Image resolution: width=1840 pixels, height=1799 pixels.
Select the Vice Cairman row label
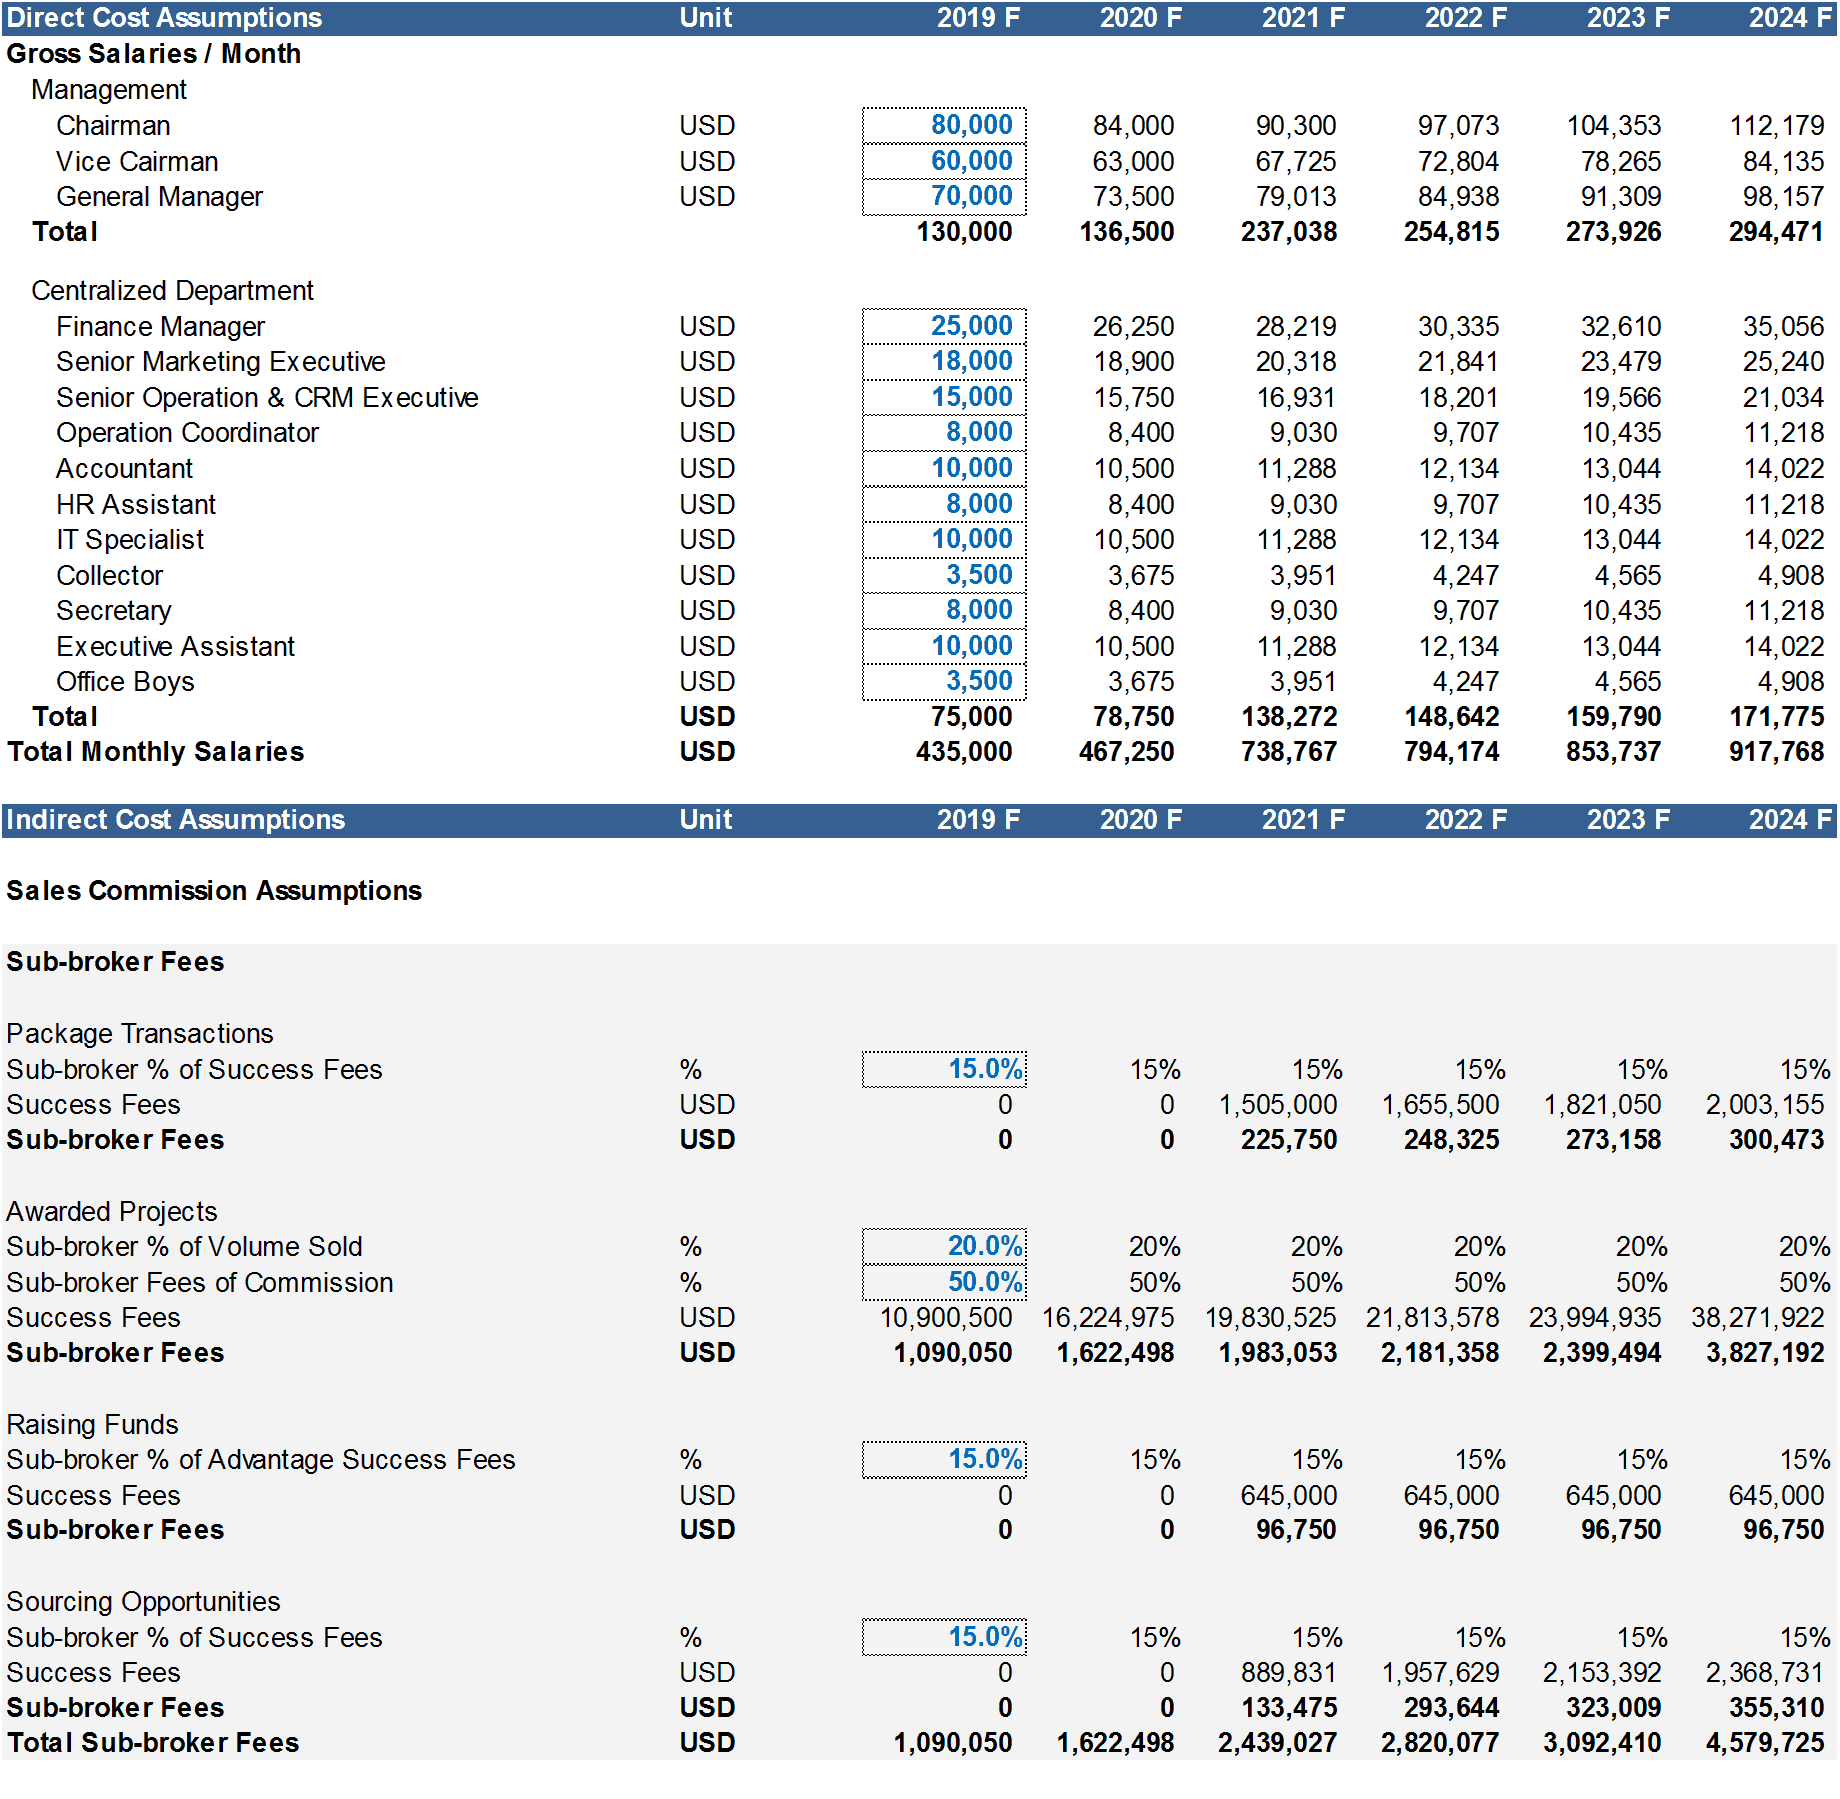(137, 162)
